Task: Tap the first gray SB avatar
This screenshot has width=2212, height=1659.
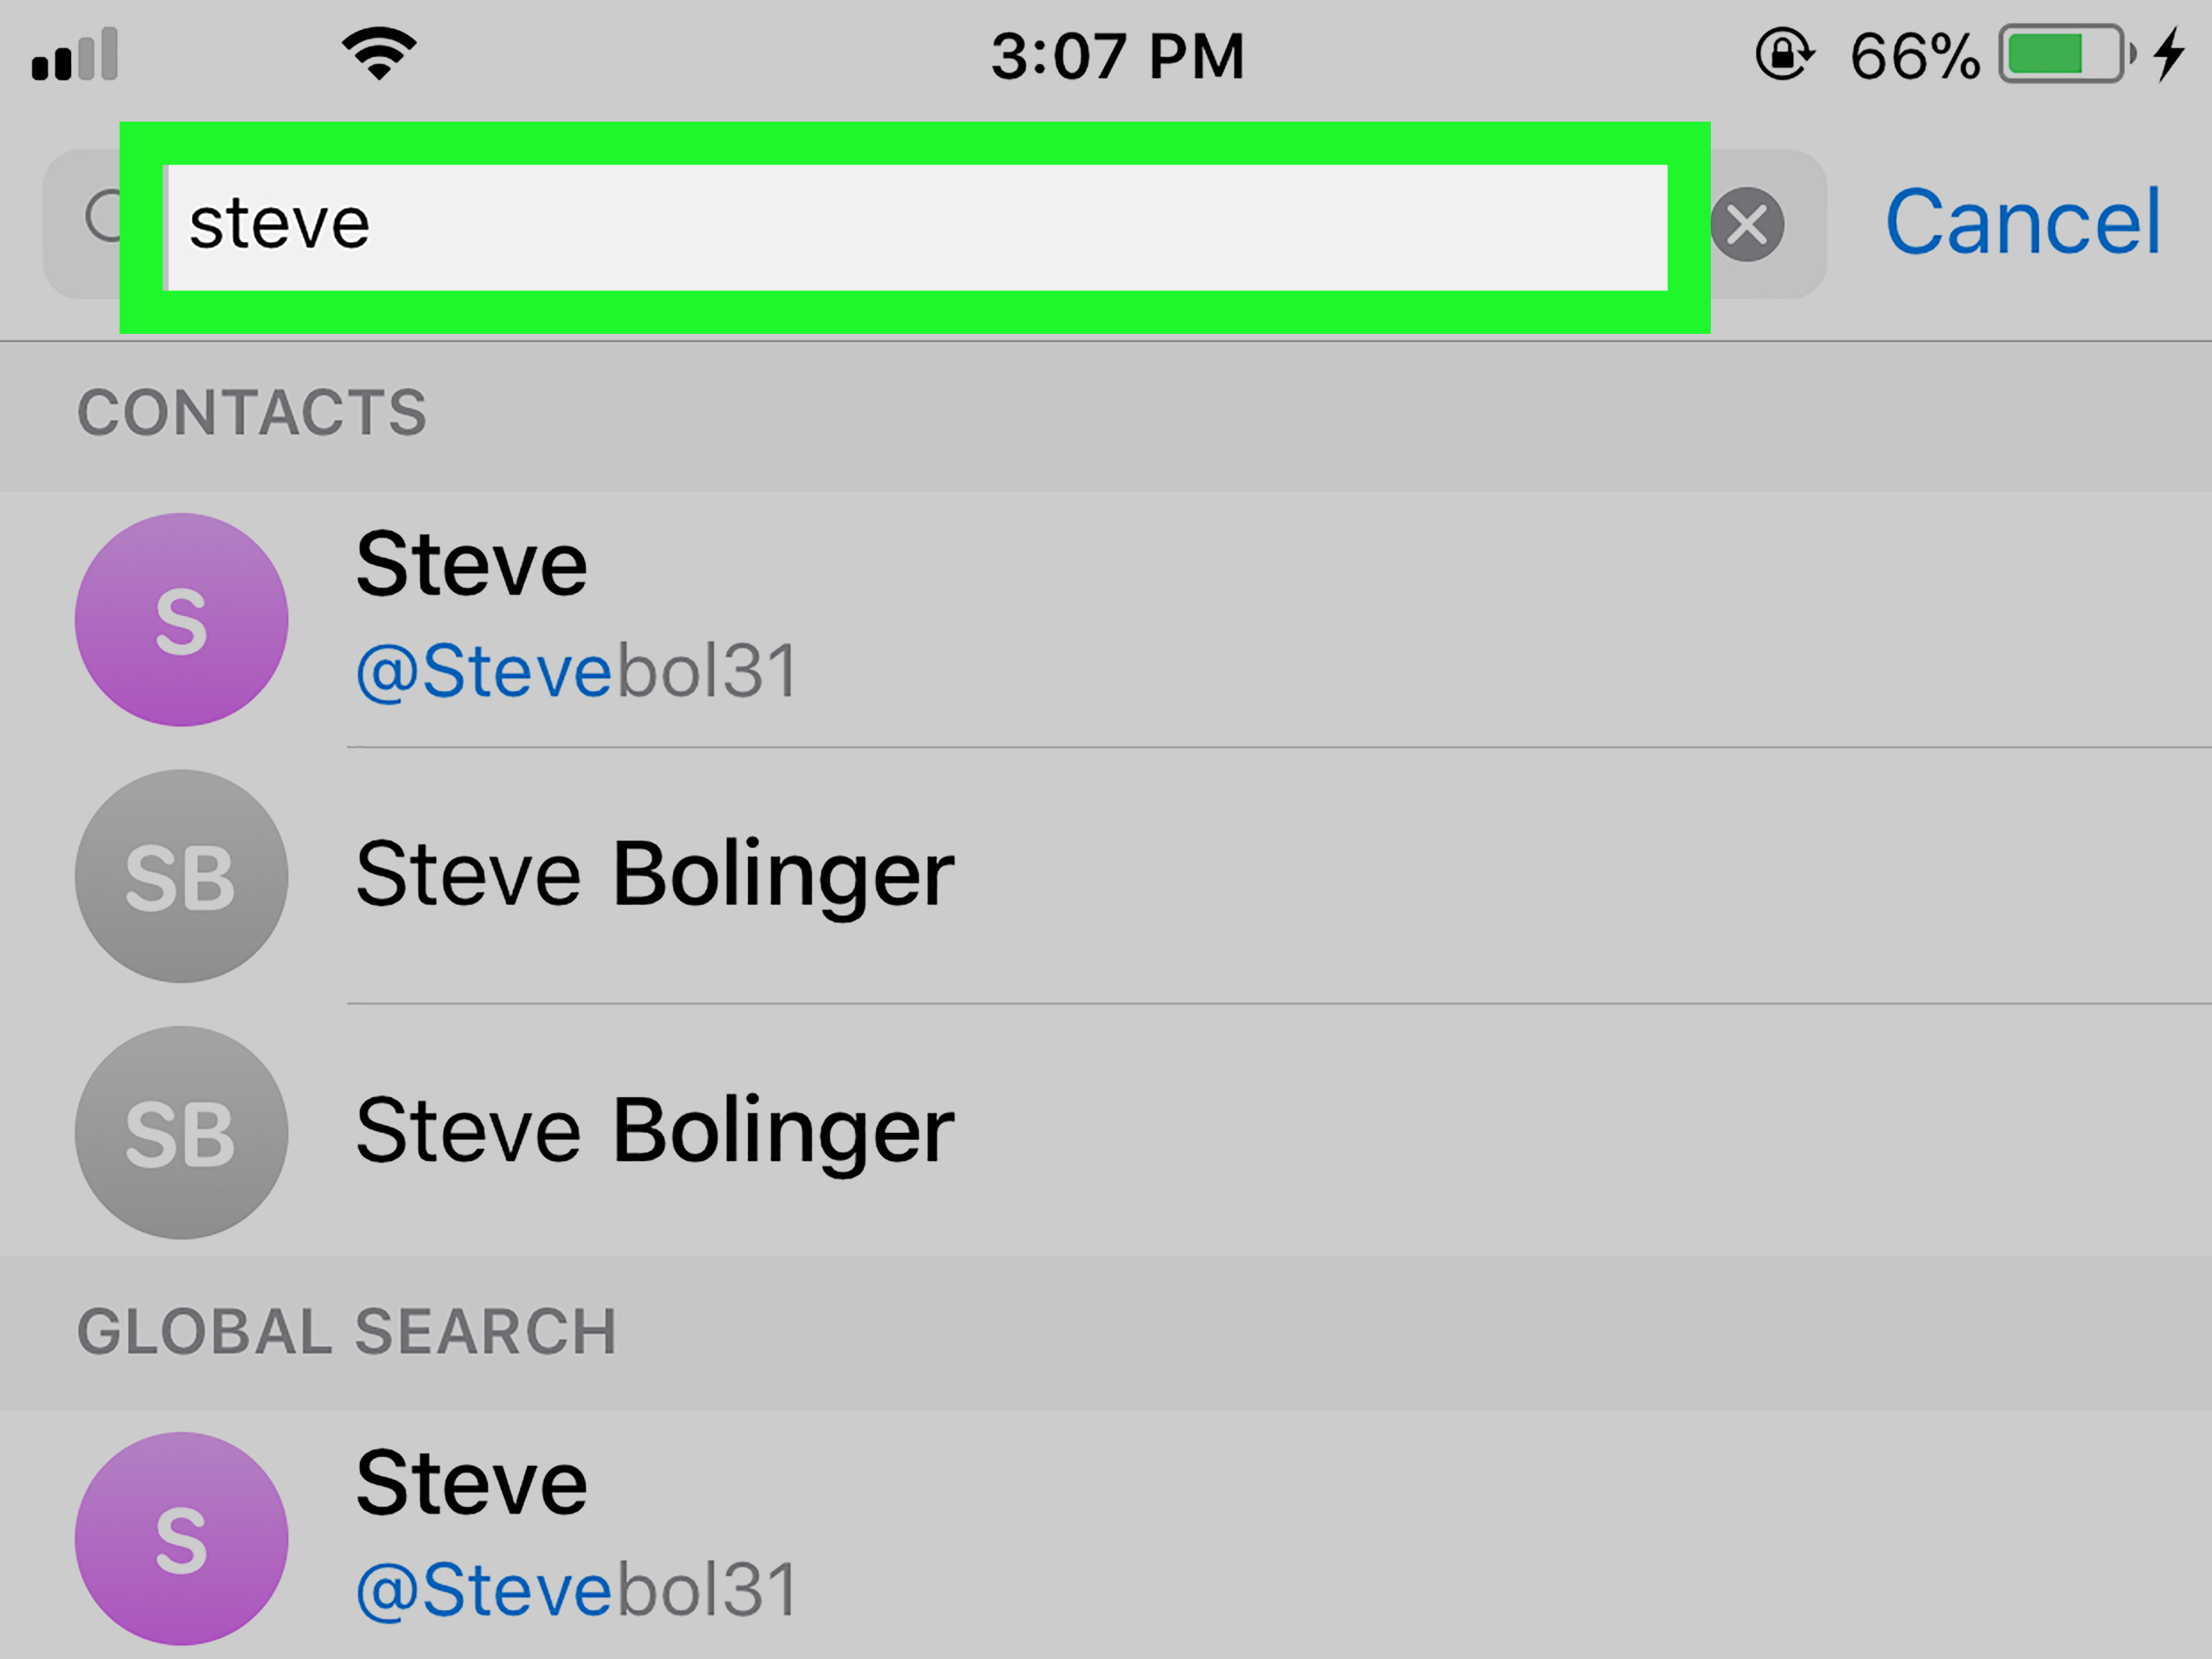Action: [x=182, y=876]
